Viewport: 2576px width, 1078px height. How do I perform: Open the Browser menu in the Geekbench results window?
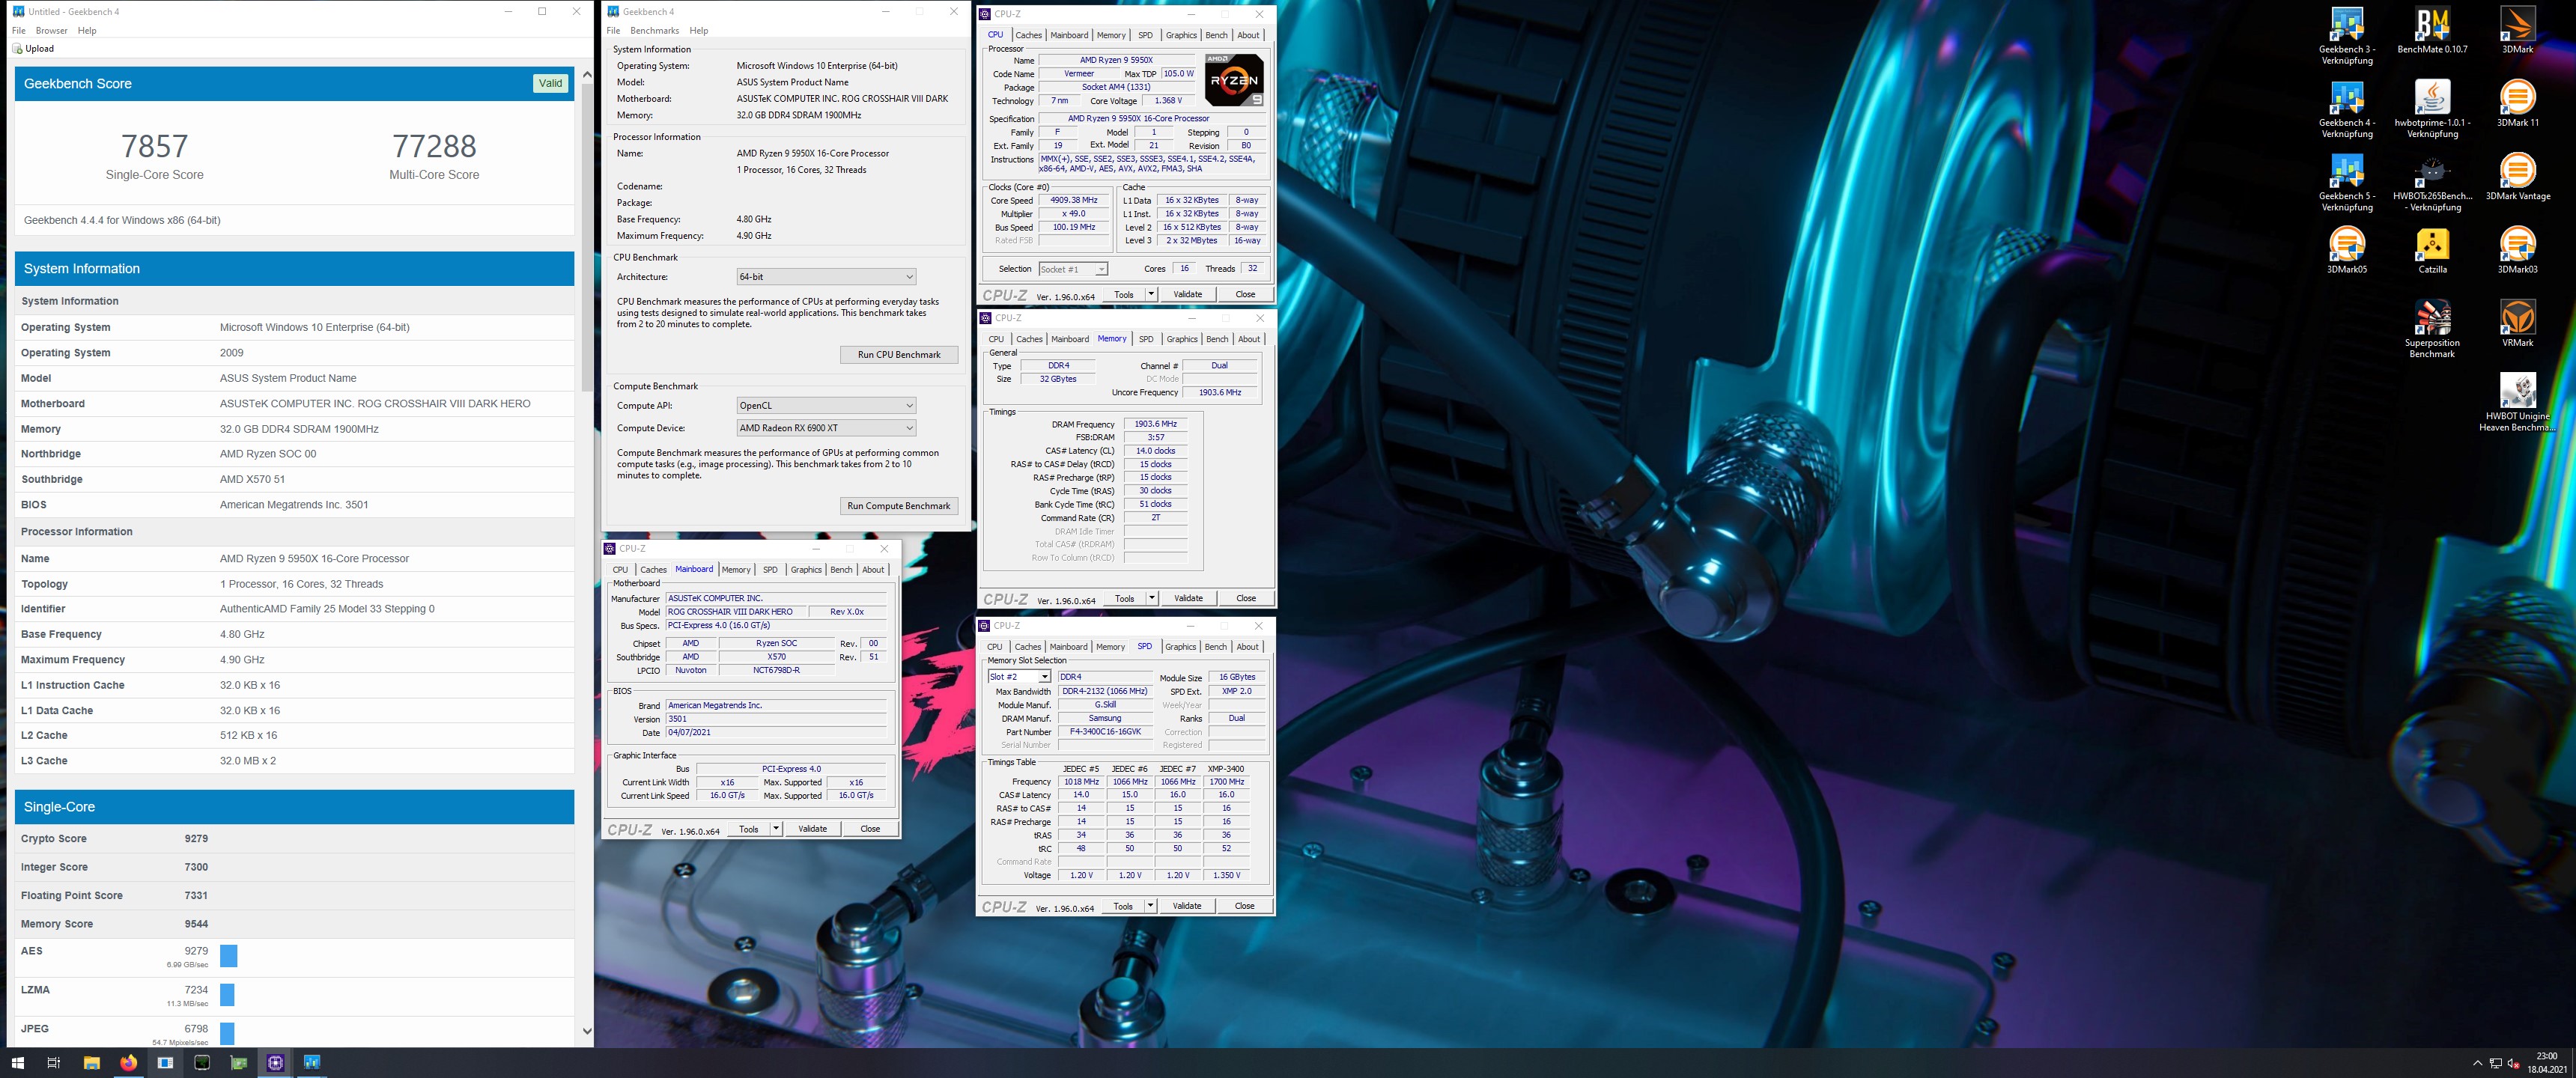(x=51, y=31)
